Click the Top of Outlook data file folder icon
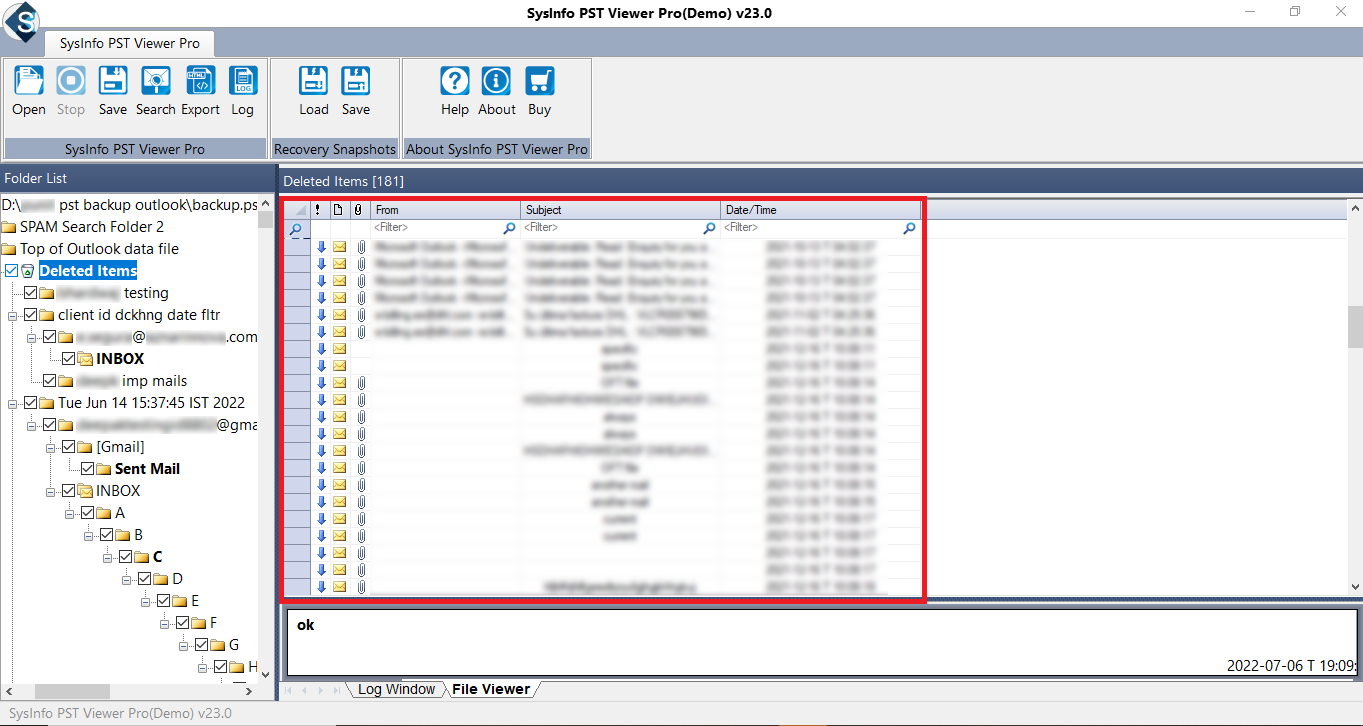 9,249
